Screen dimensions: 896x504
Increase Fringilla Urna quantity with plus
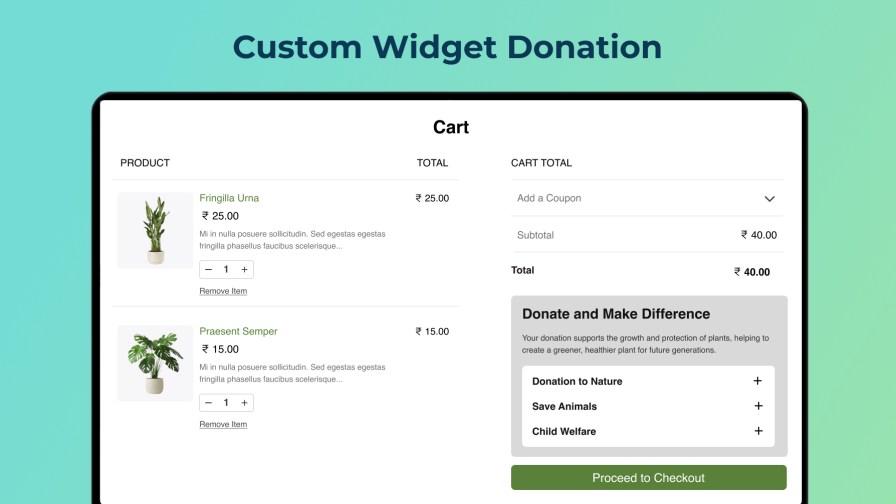[x=244, y=269]
